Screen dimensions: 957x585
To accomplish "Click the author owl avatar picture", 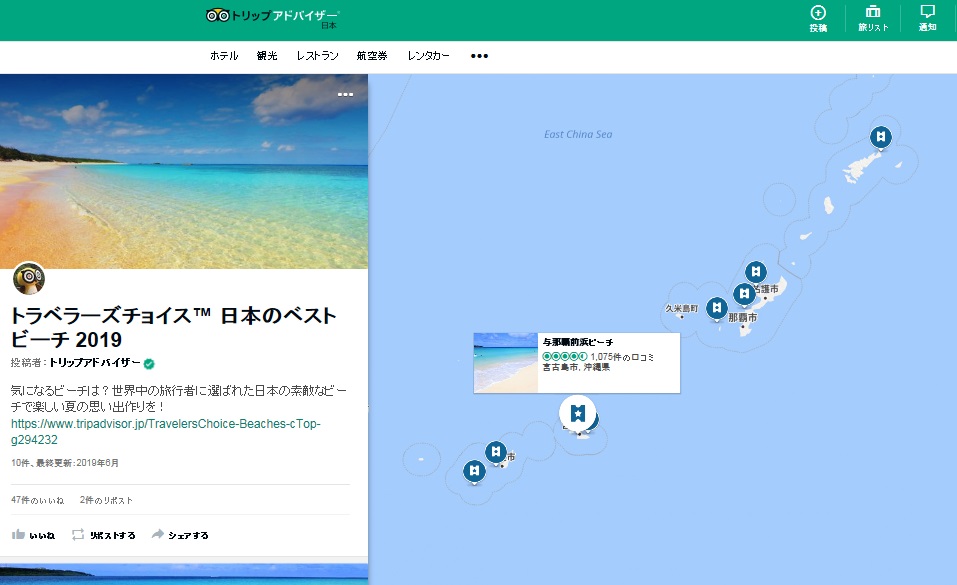I will point(29,279).
